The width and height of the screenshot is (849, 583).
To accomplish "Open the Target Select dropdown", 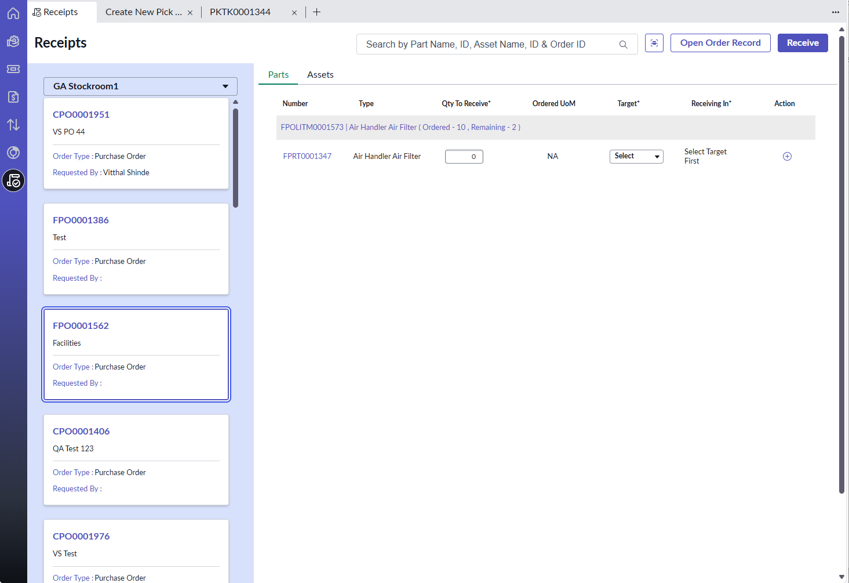I will click(x=636, y=157).
